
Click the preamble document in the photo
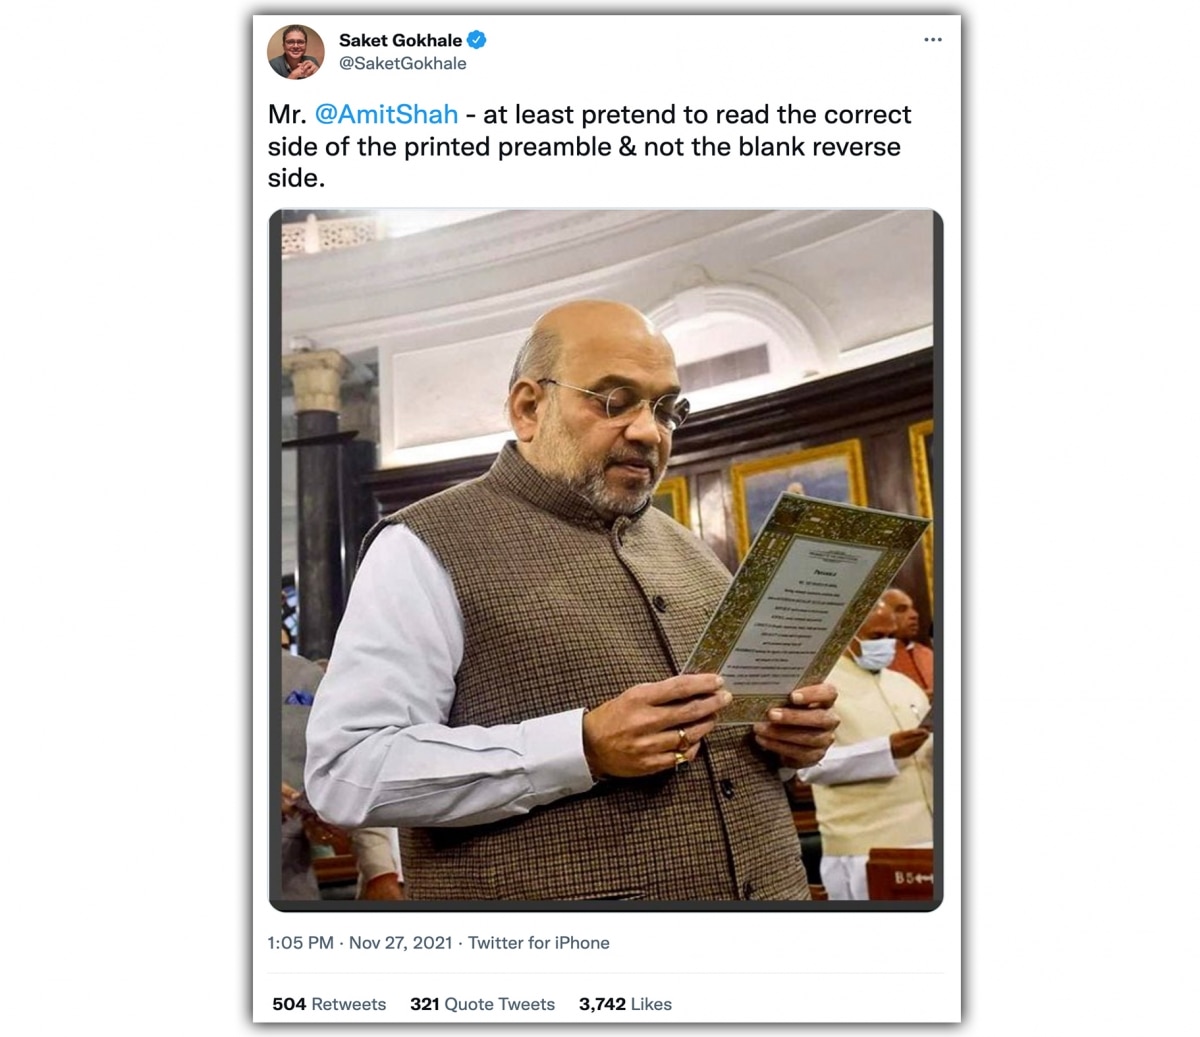(805, 606)
